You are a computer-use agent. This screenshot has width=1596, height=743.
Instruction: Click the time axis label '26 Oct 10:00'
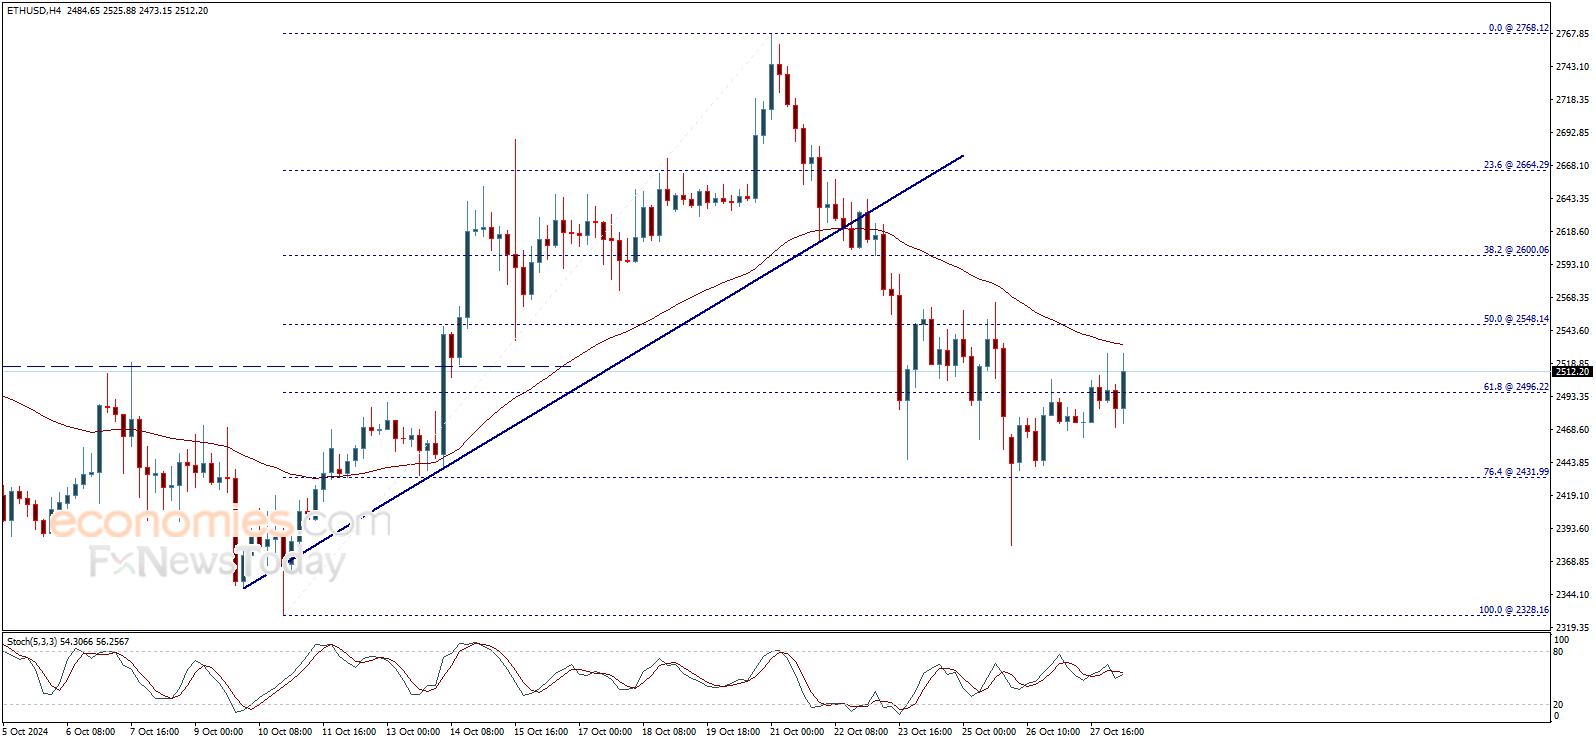(1052, 732)
